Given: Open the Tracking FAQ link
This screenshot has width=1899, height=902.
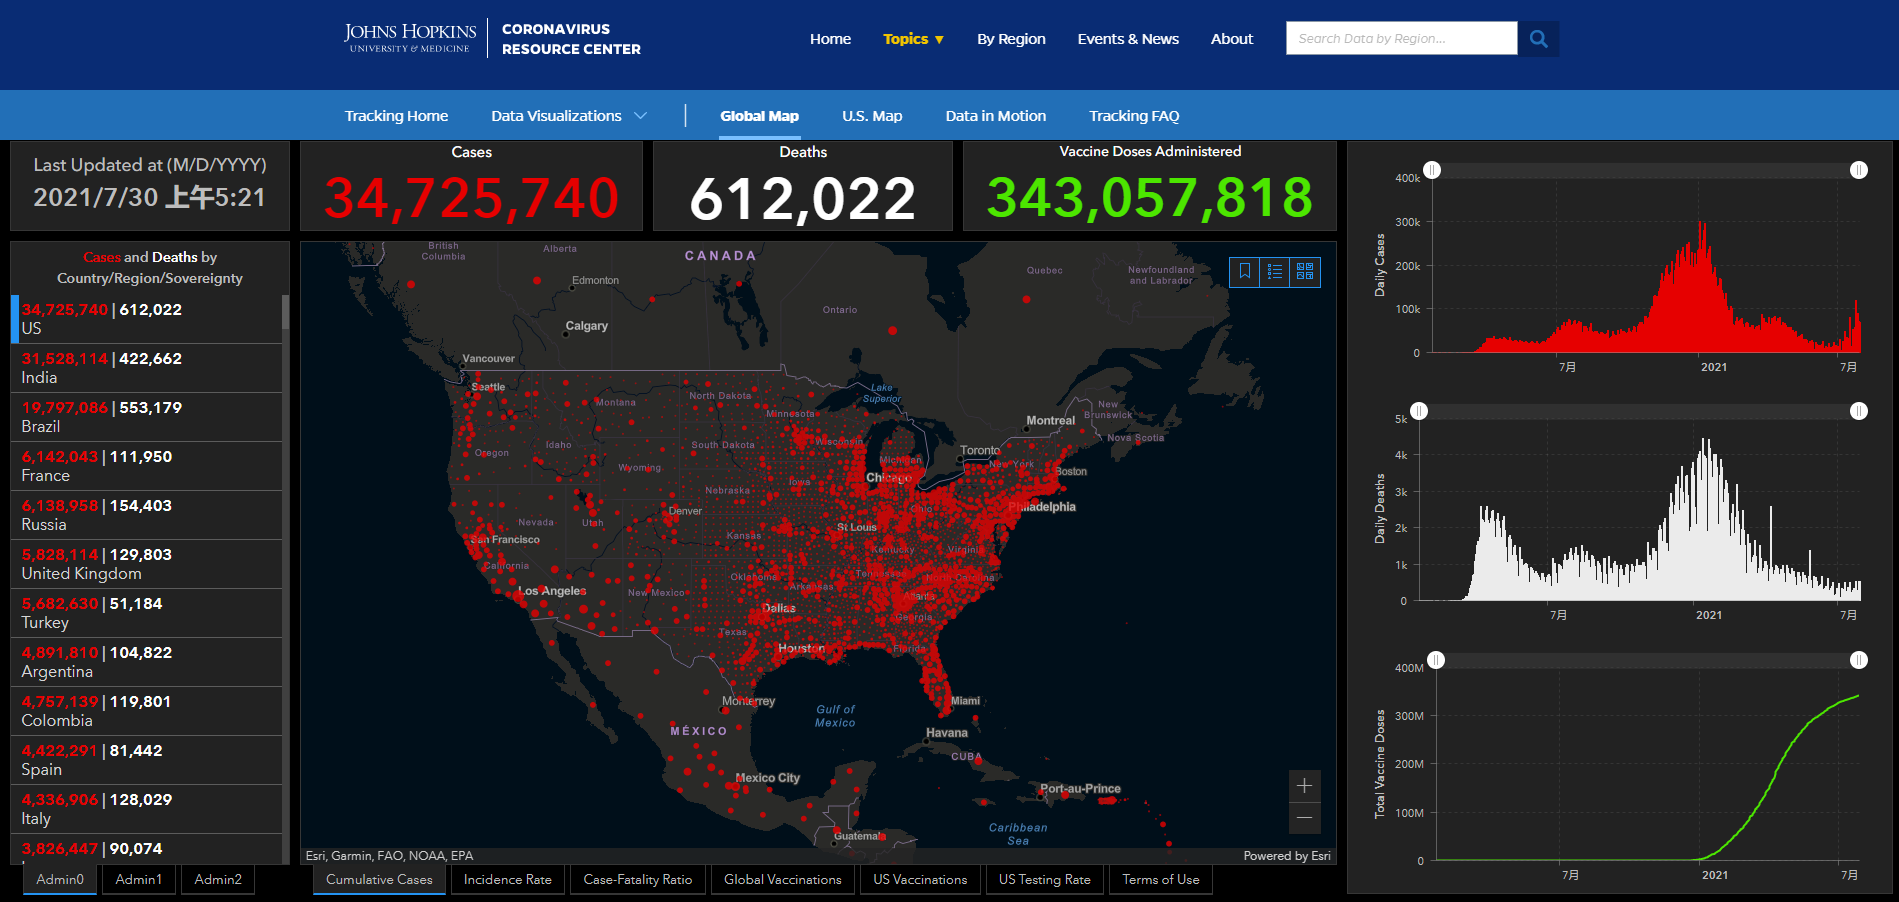Looking at the screenshot, I should (1134, 116).
